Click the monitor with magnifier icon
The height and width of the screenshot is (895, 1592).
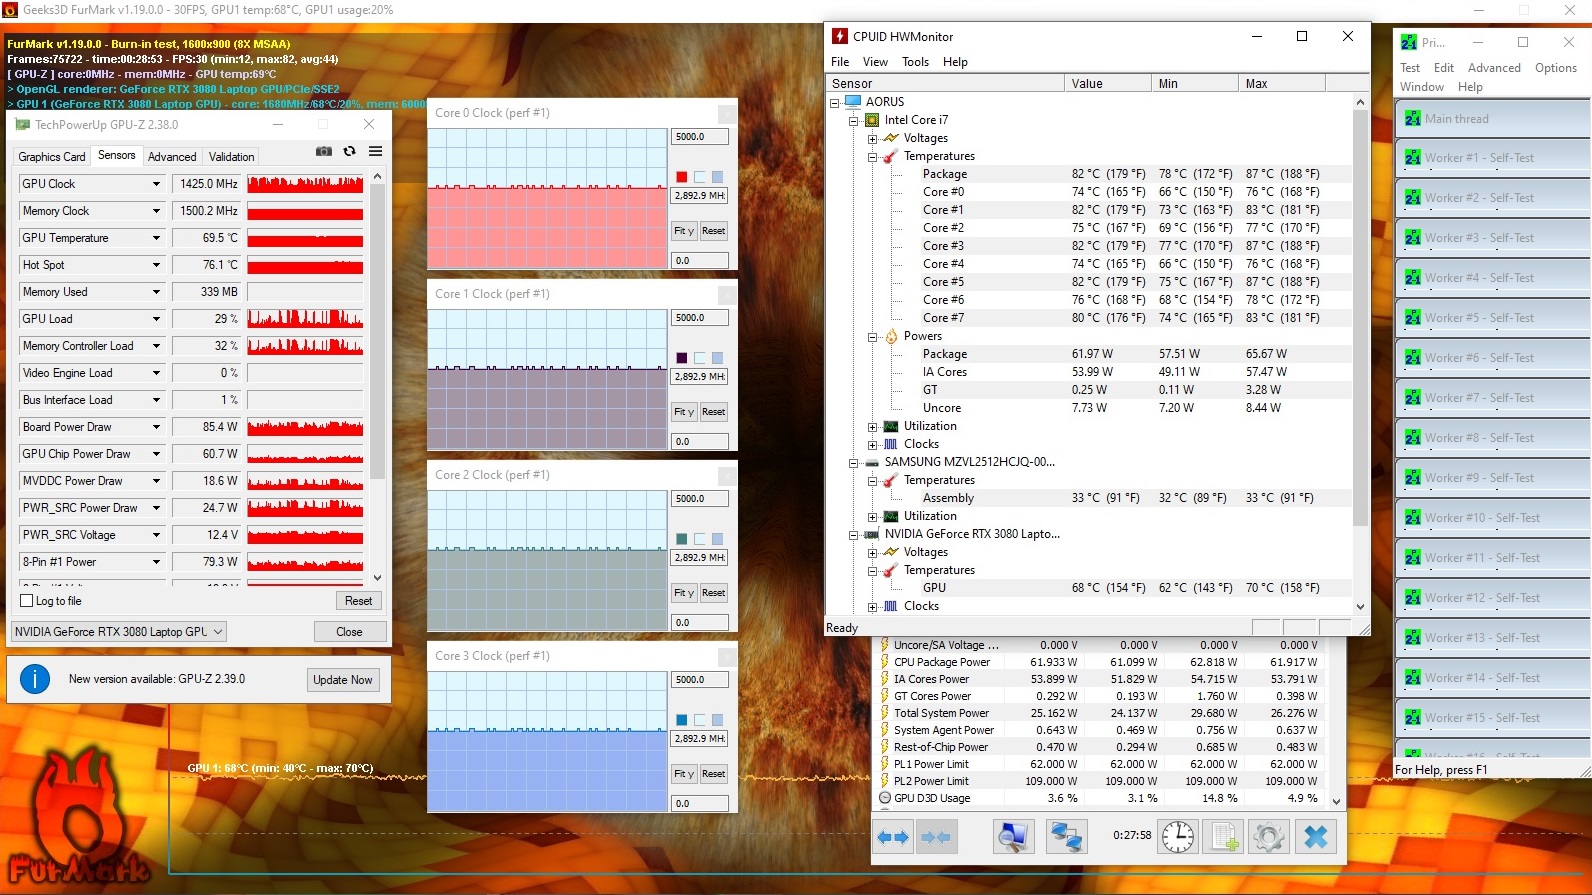click(1013, 837)
